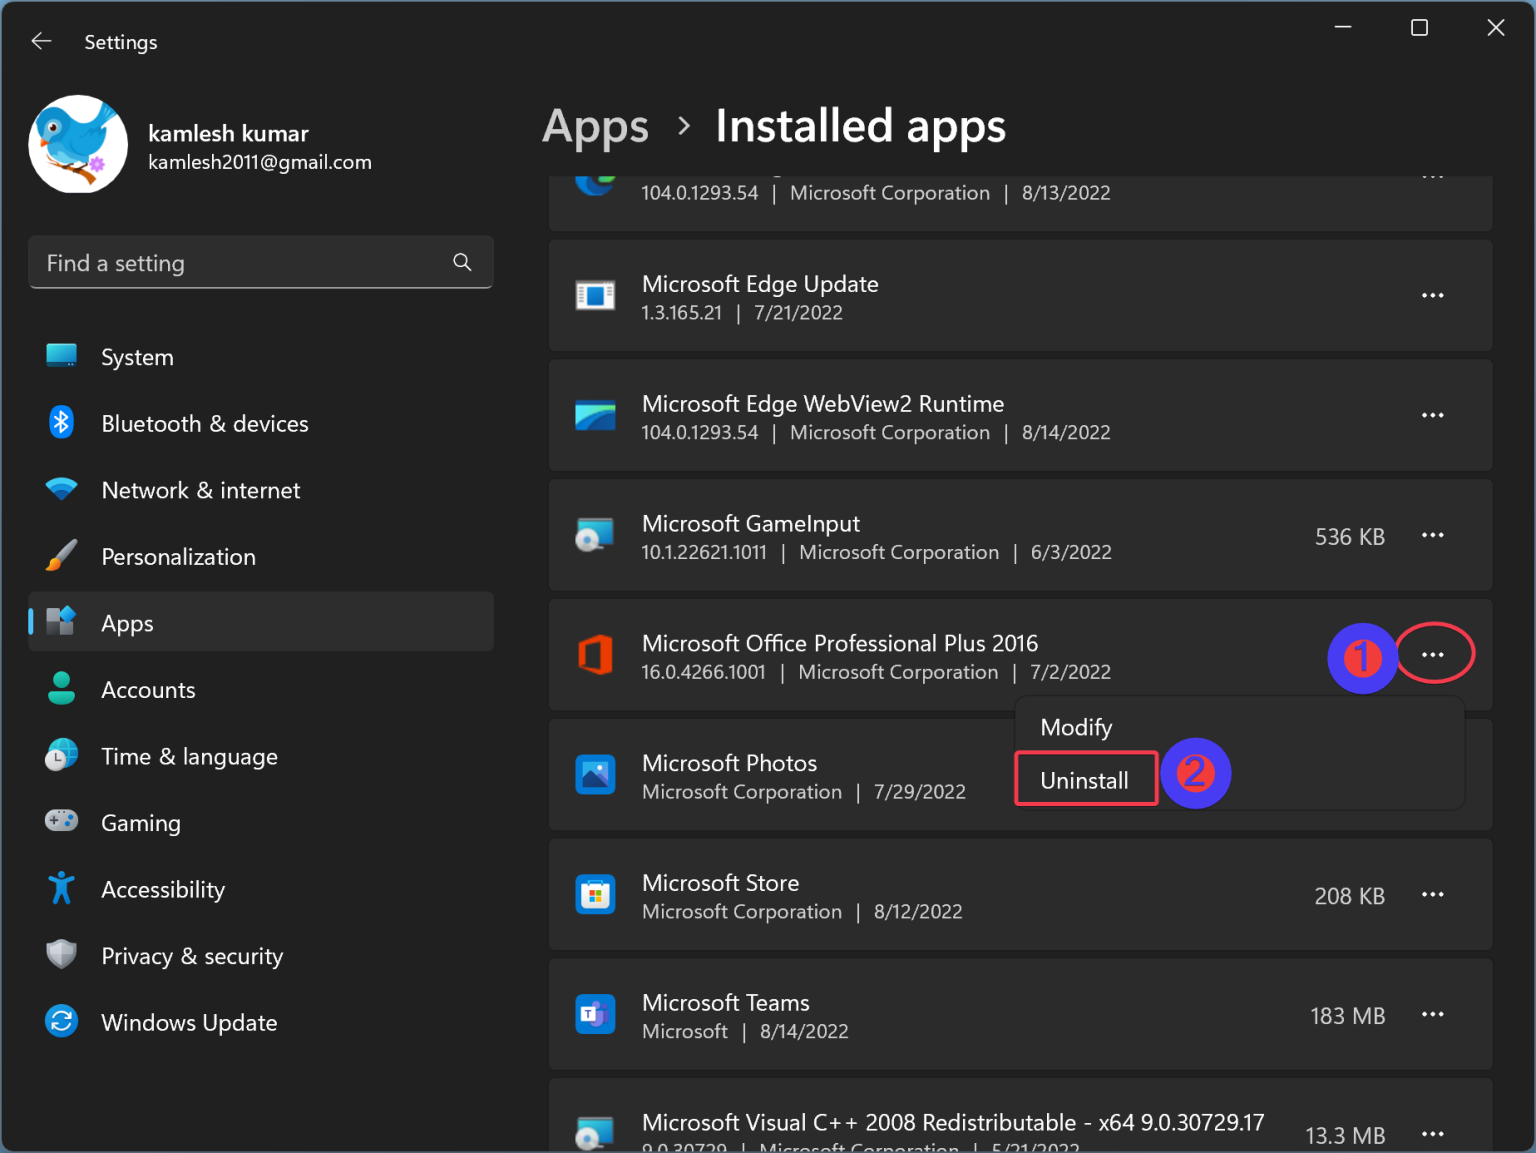The height and width of the screenshot is (1153, 1536).
Task: Click the Microsoft Photos app icon
Action: pos(595,775)
